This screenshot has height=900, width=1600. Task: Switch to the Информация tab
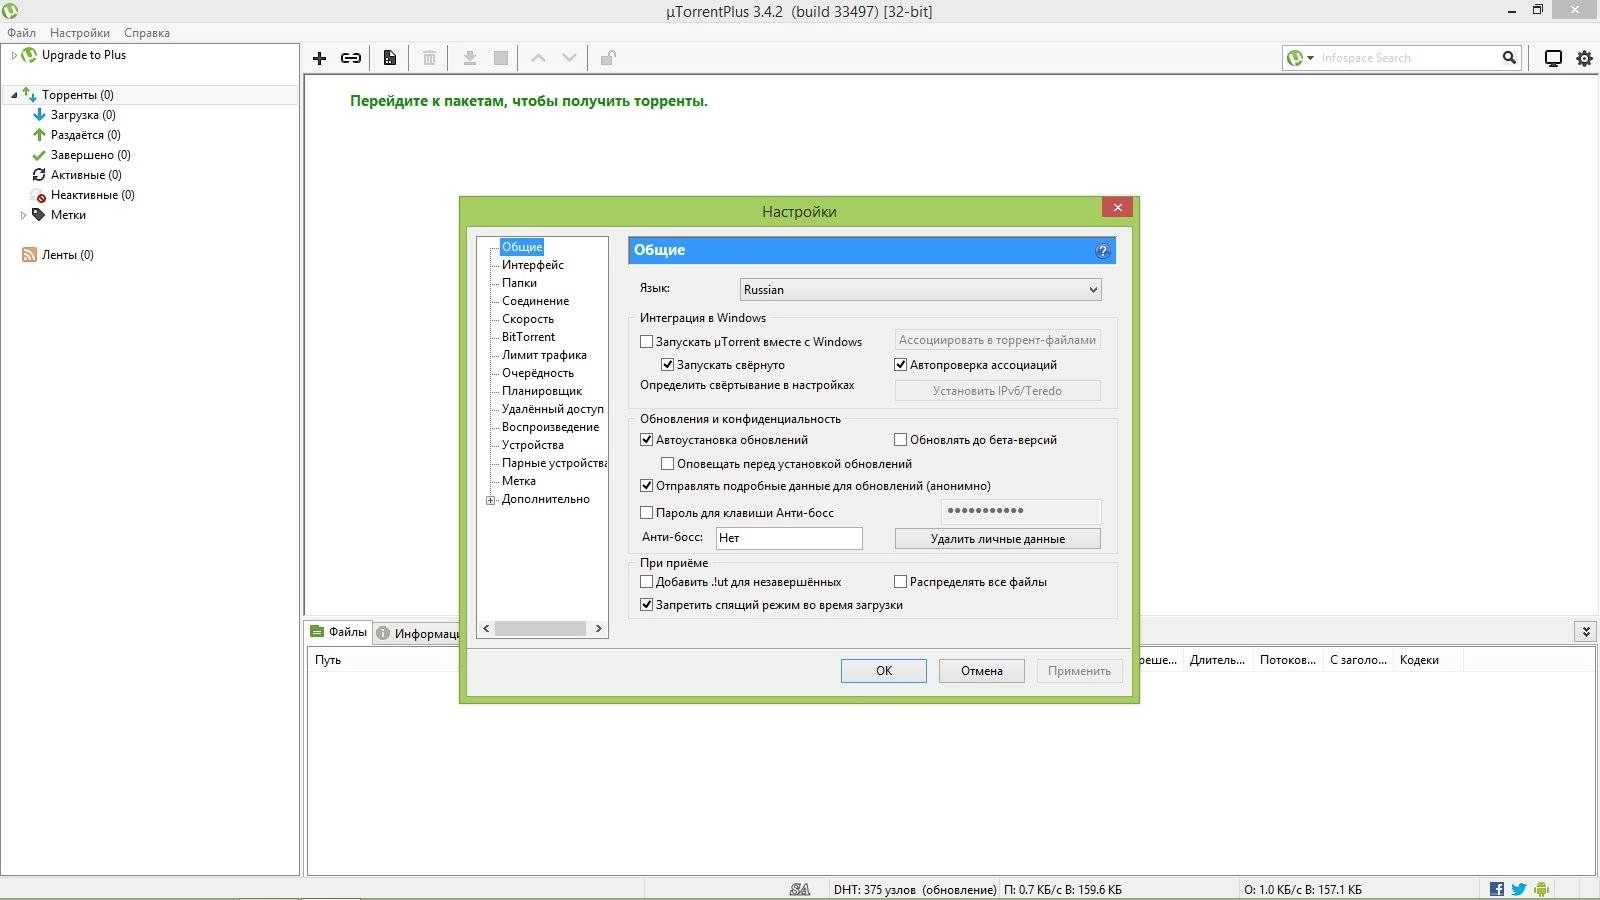click(417, 634)
